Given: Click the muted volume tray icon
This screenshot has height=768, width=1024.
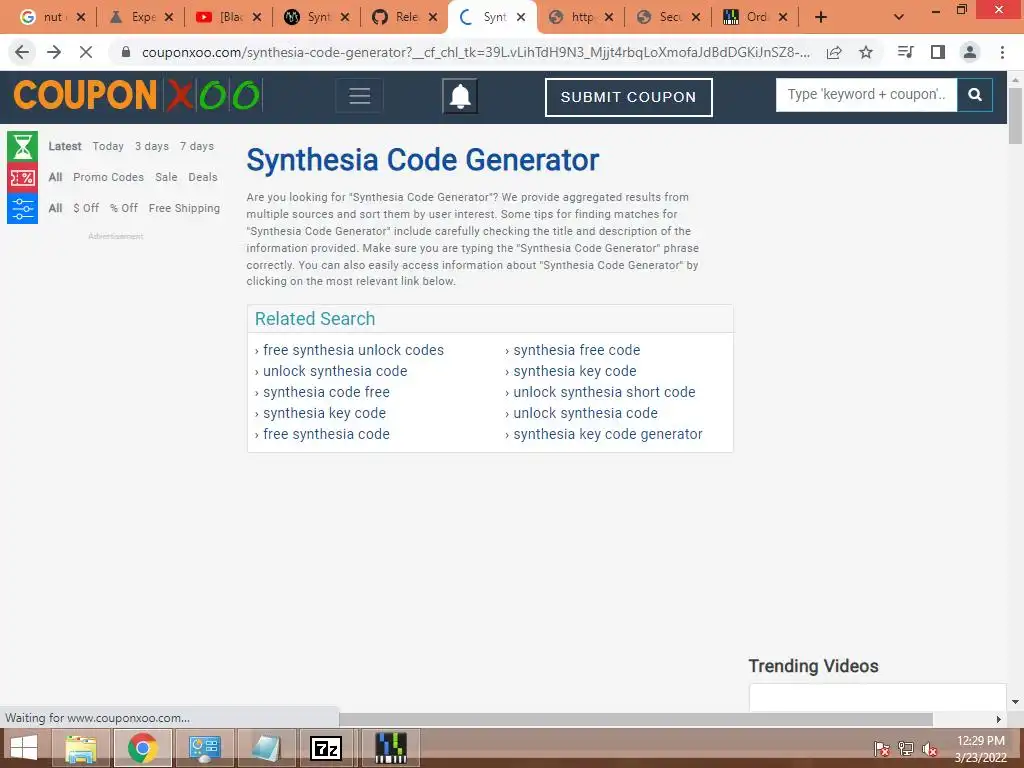Looking at the screenshot, I should (x=930, y=749).
